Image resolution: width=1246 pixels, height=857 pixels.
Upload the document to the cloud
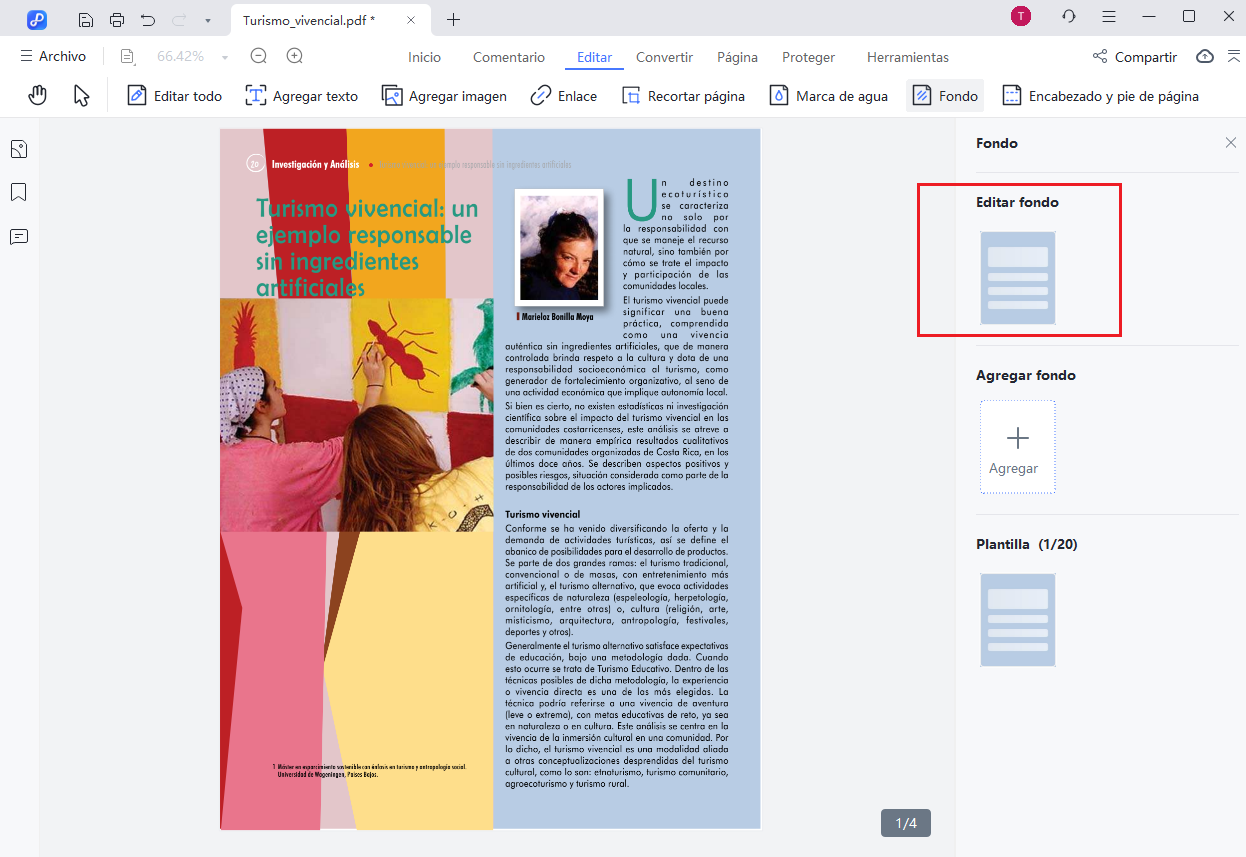(1204, 57)
